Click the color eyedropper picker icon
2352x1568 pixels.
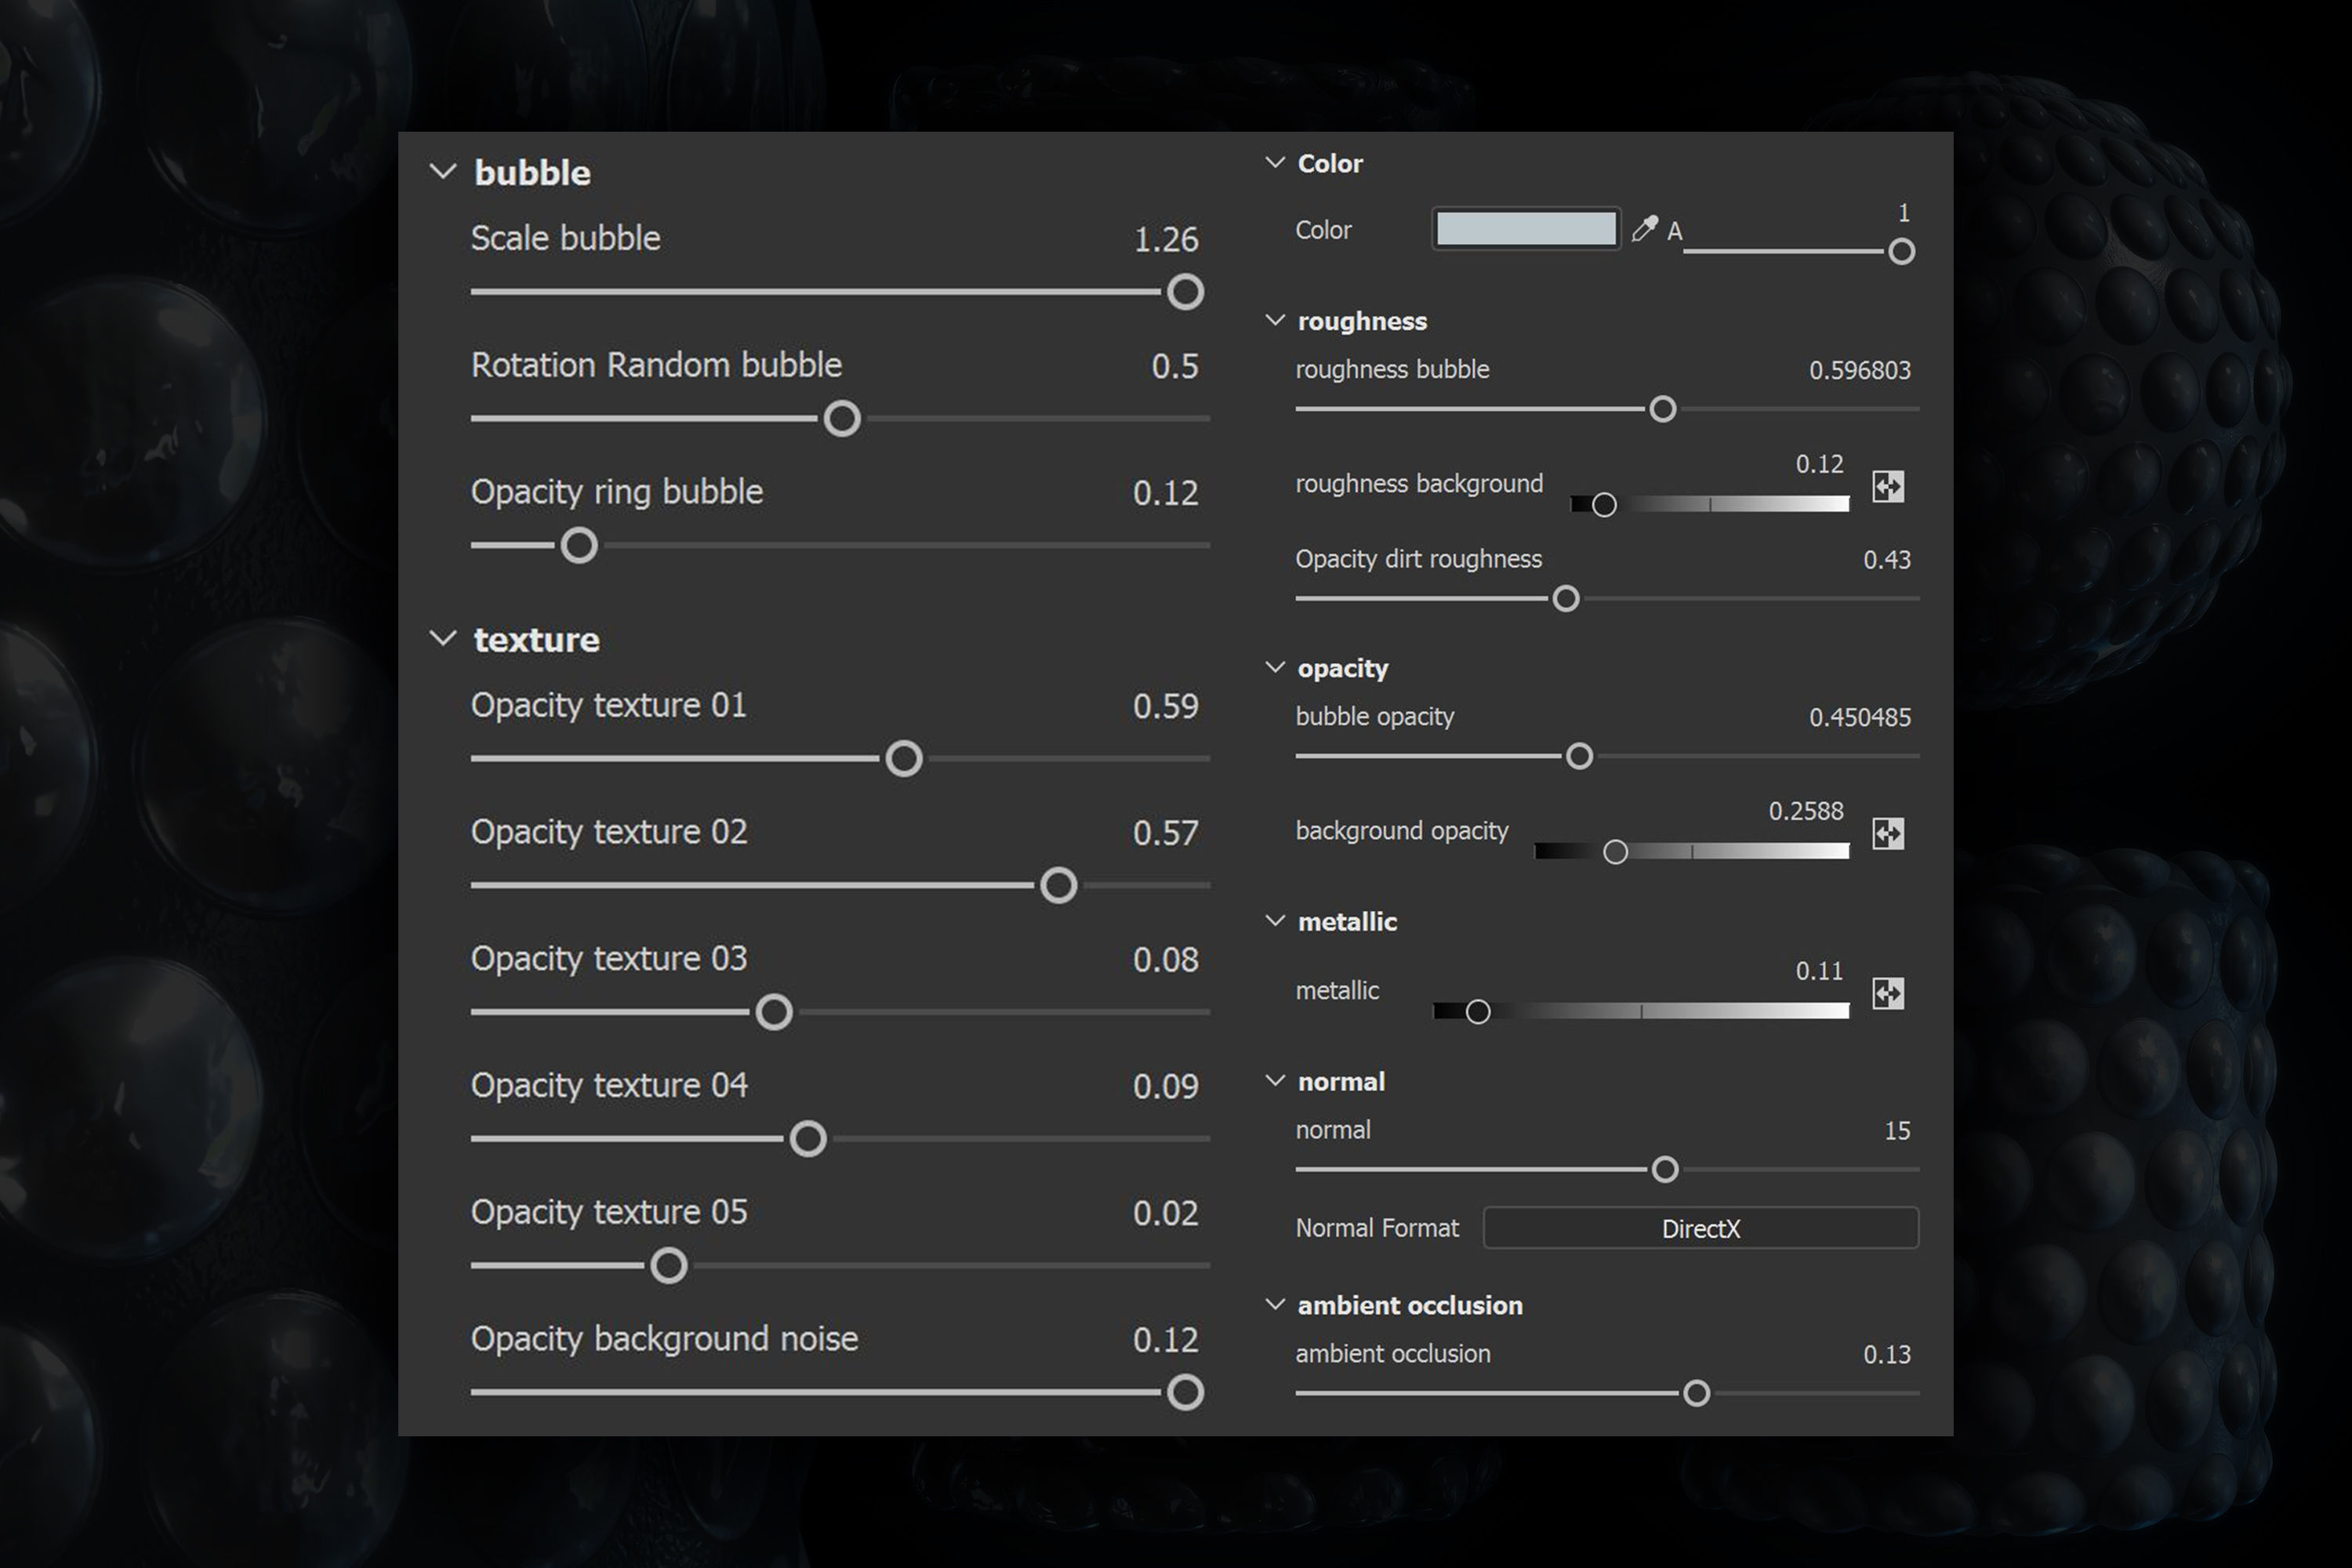(1644, 229)
